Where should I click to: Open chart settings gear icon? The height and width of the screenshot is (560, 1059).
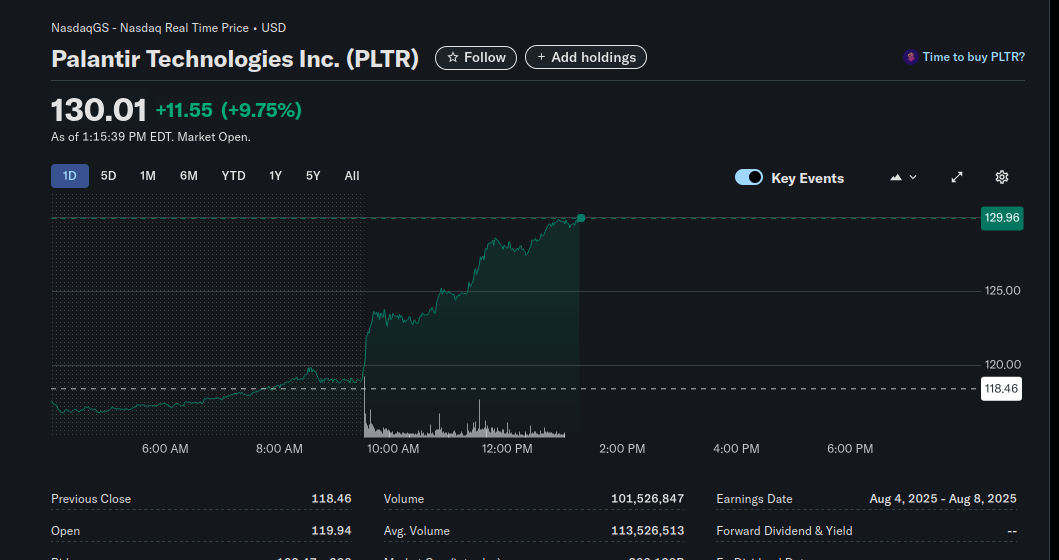1002,177
